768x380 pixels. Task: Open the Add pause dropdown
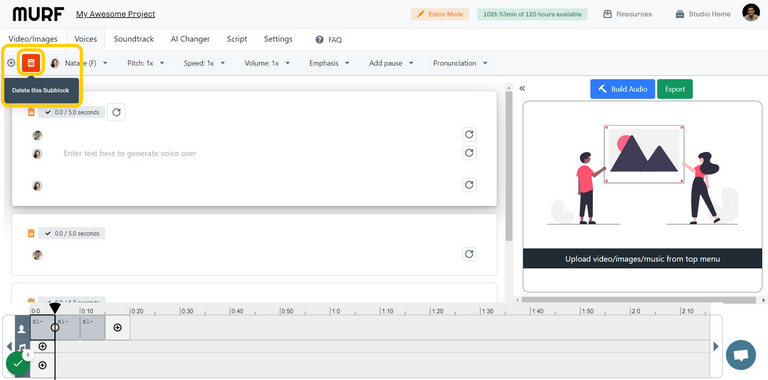coord(391,63)
